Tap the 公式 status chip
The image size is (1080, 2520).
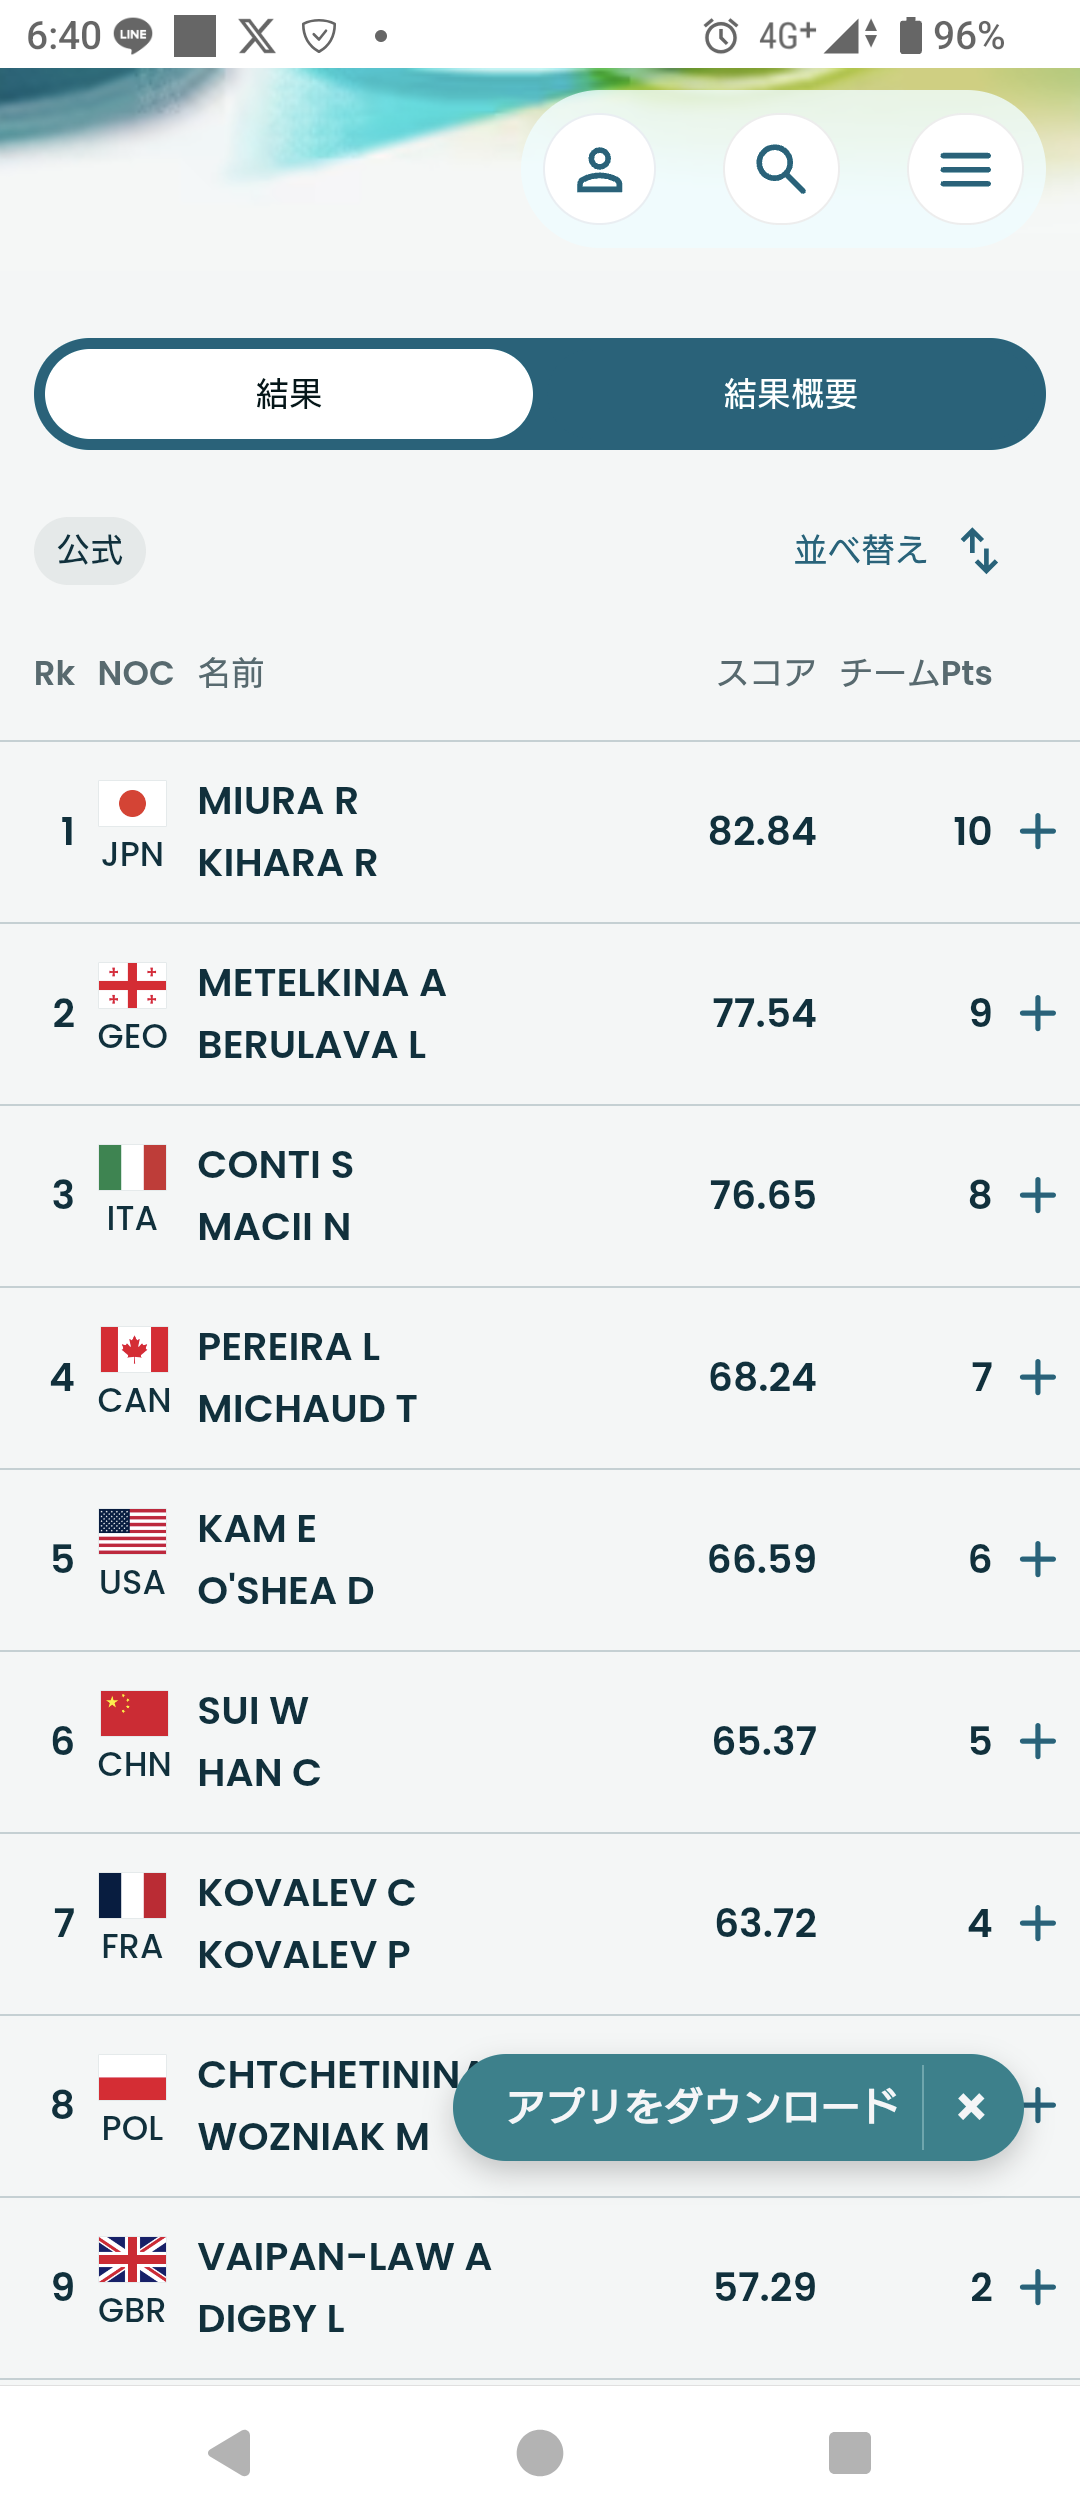tap(90, 551)
